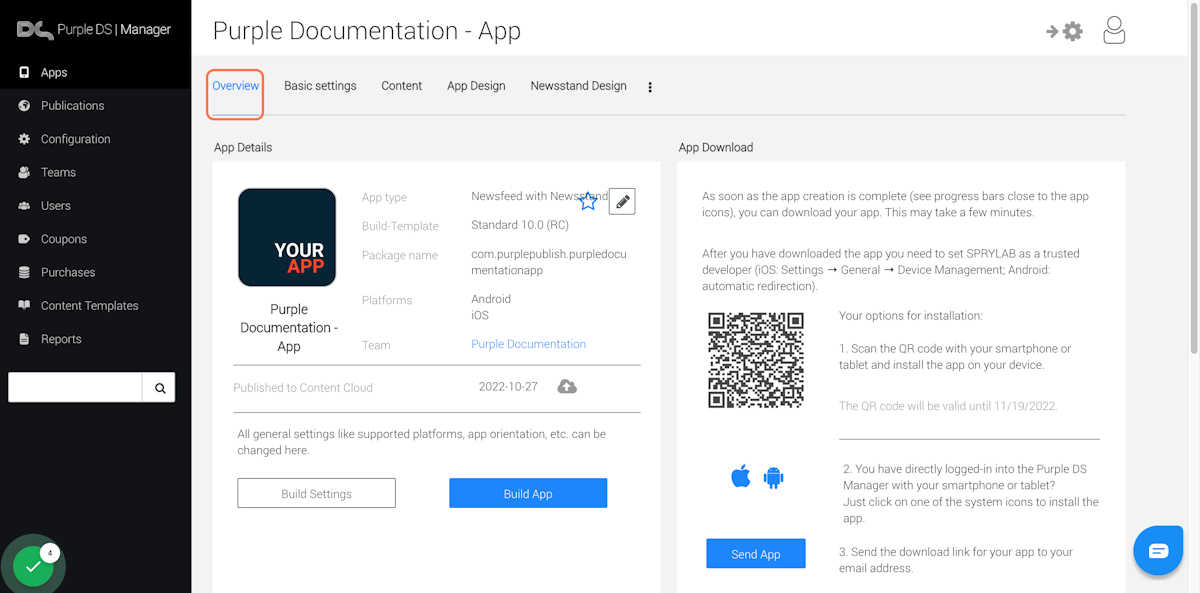The height and width of the screenshot is (593, 1200).
Task: Switch to the Basic settings tab
Action: tap(320, 86)
